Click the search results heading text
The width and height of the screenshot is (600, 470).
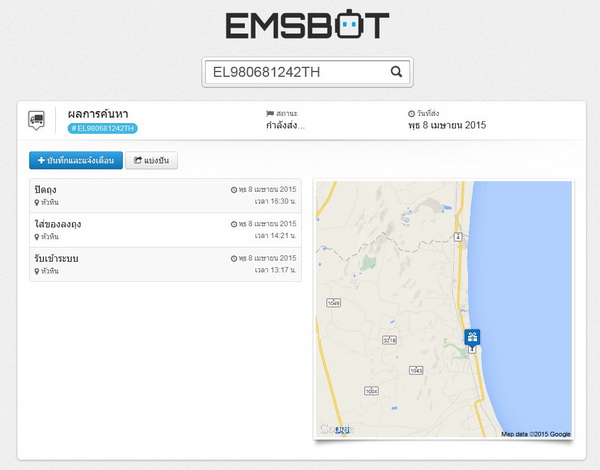point(98,114)
